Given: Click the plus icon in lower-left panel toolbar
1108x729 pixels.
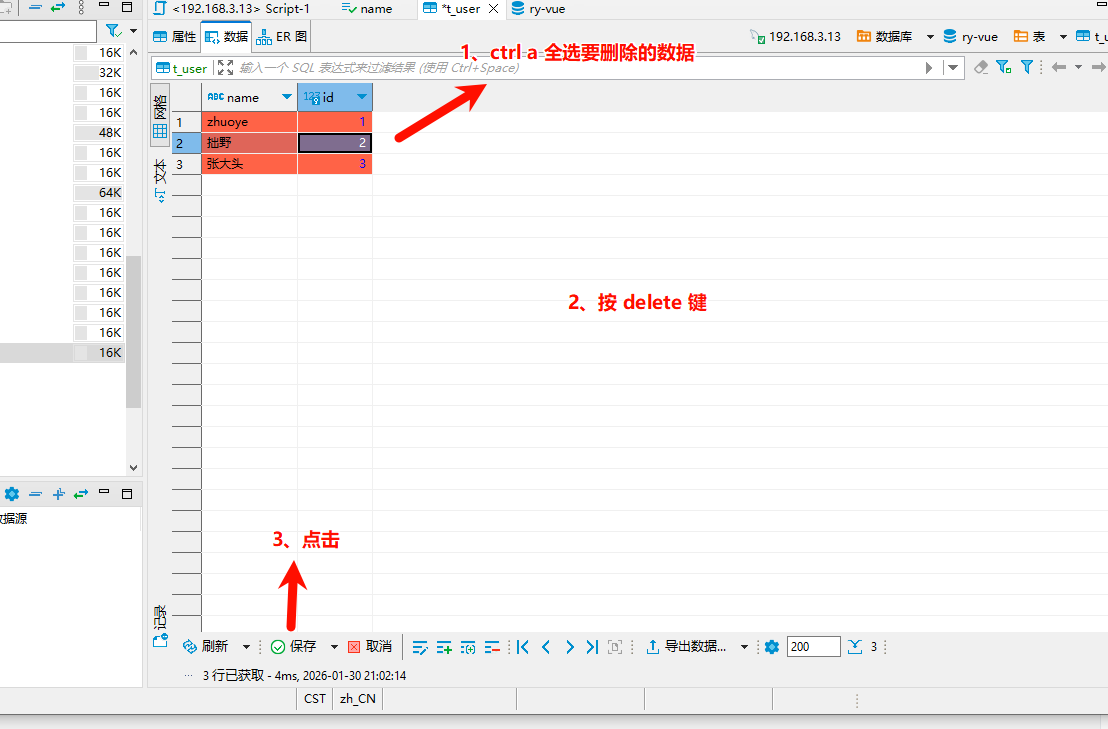Looking at the screenshot, I should click(59, 494).
